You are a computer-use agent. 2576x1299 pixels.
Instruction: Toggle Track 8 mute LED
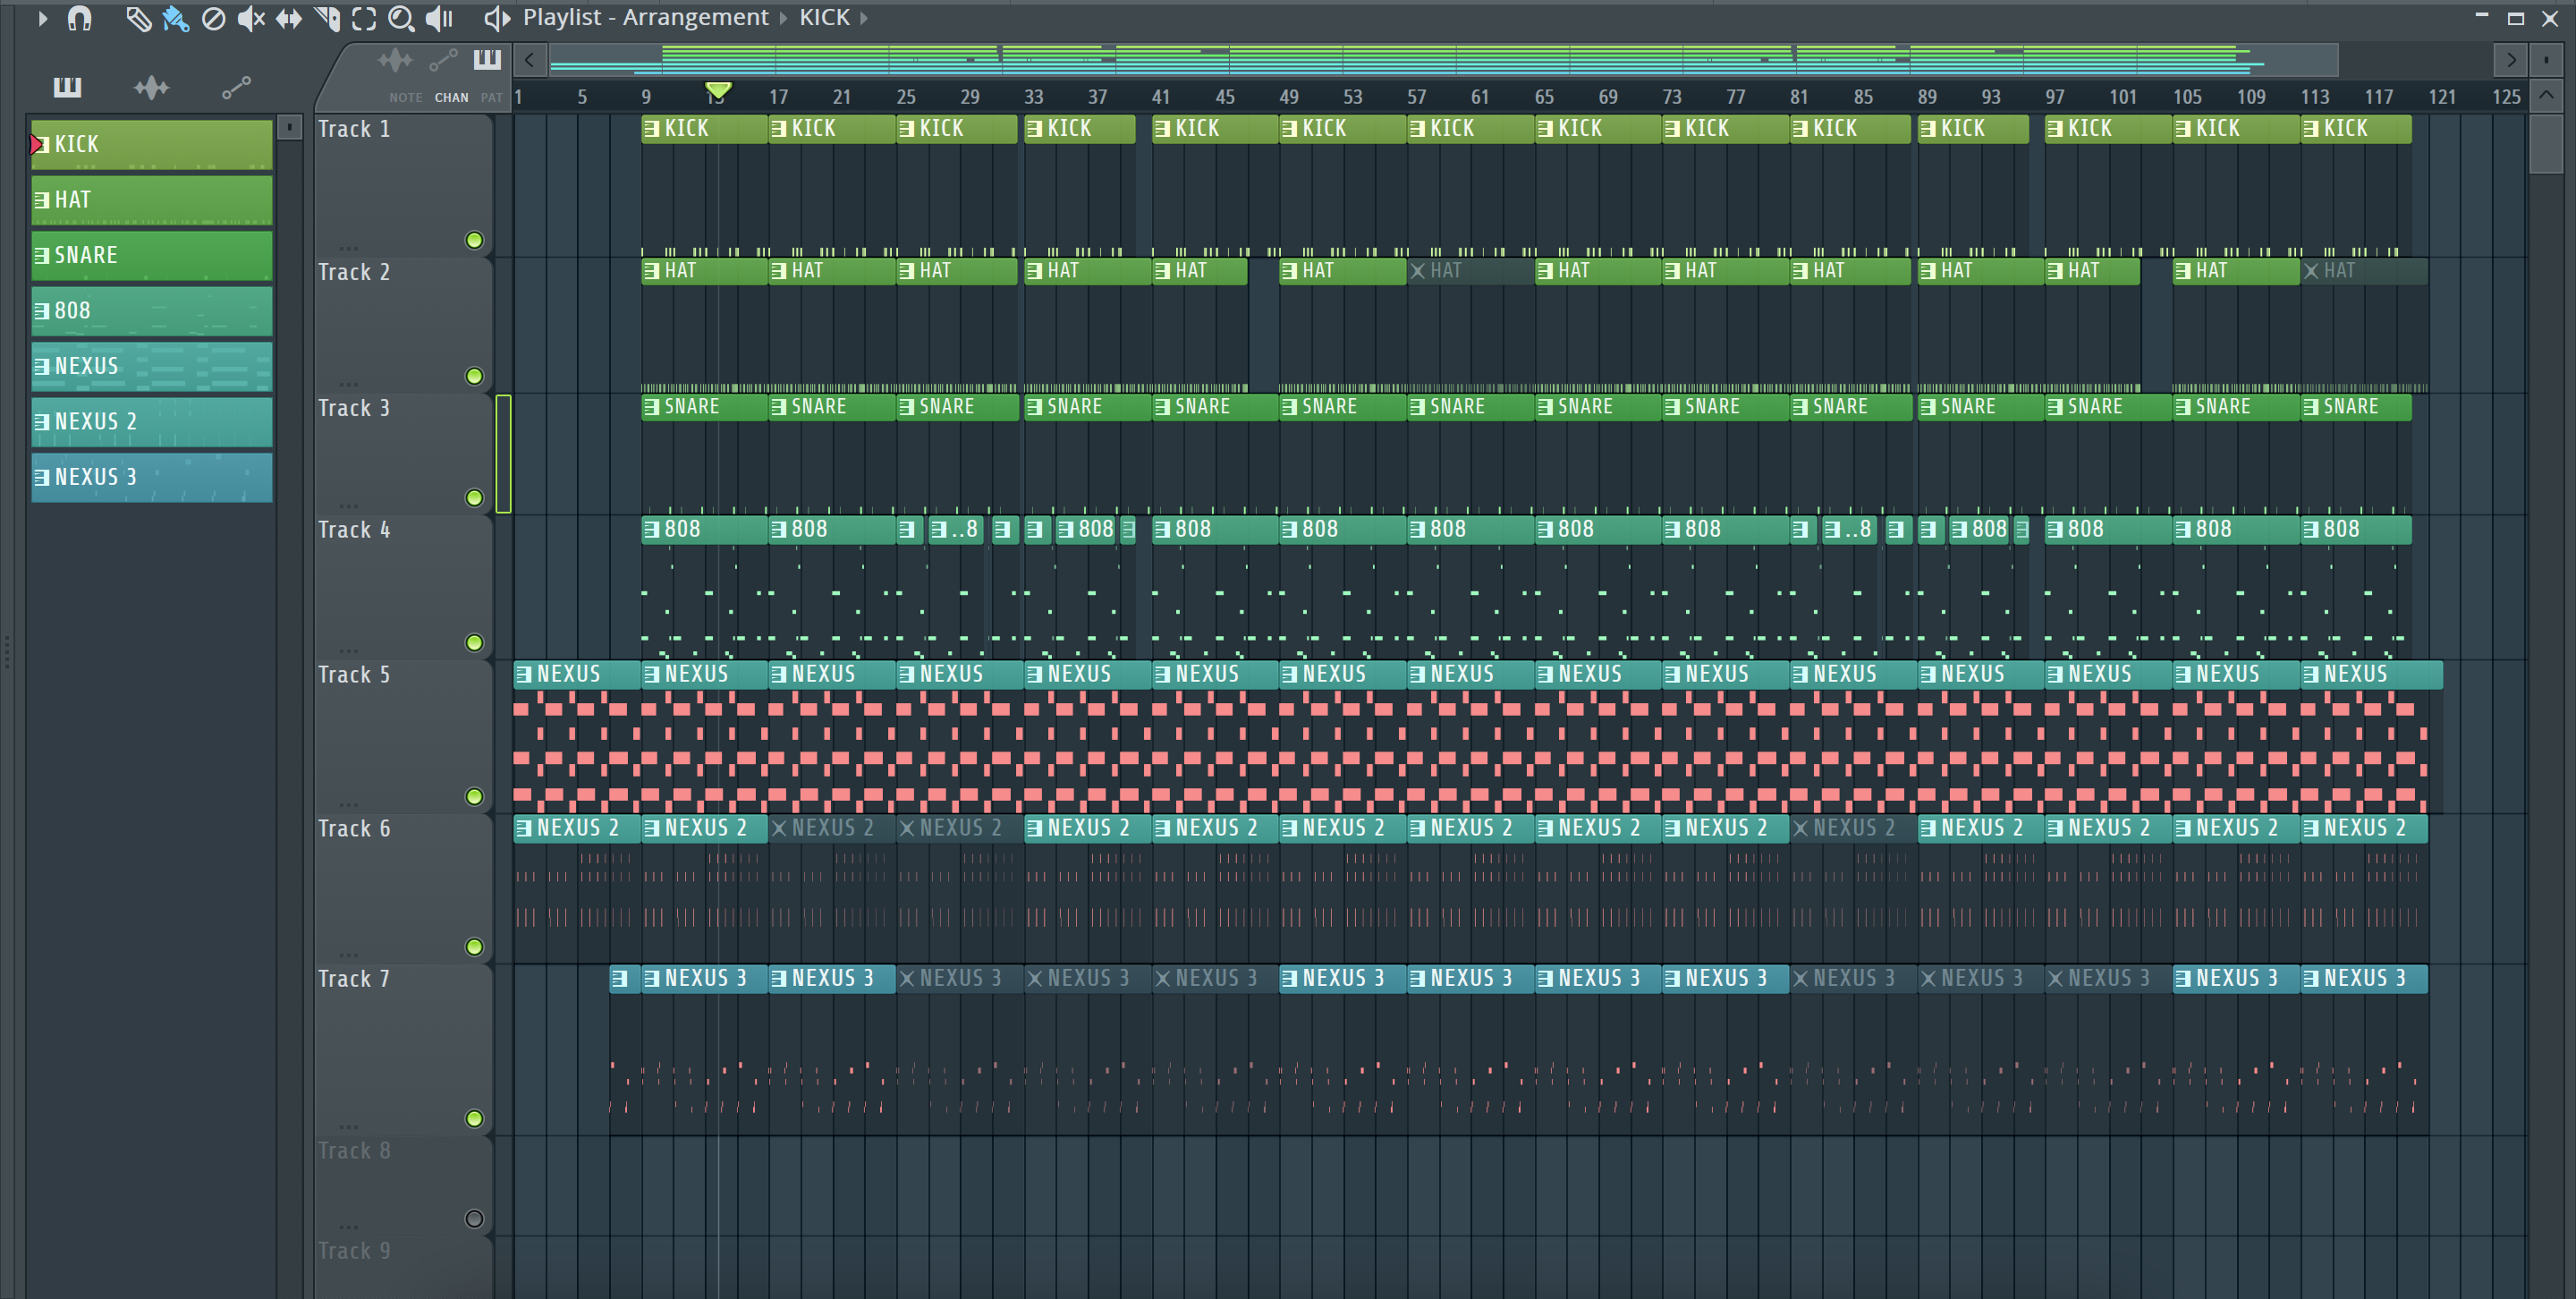[474, 1218]
